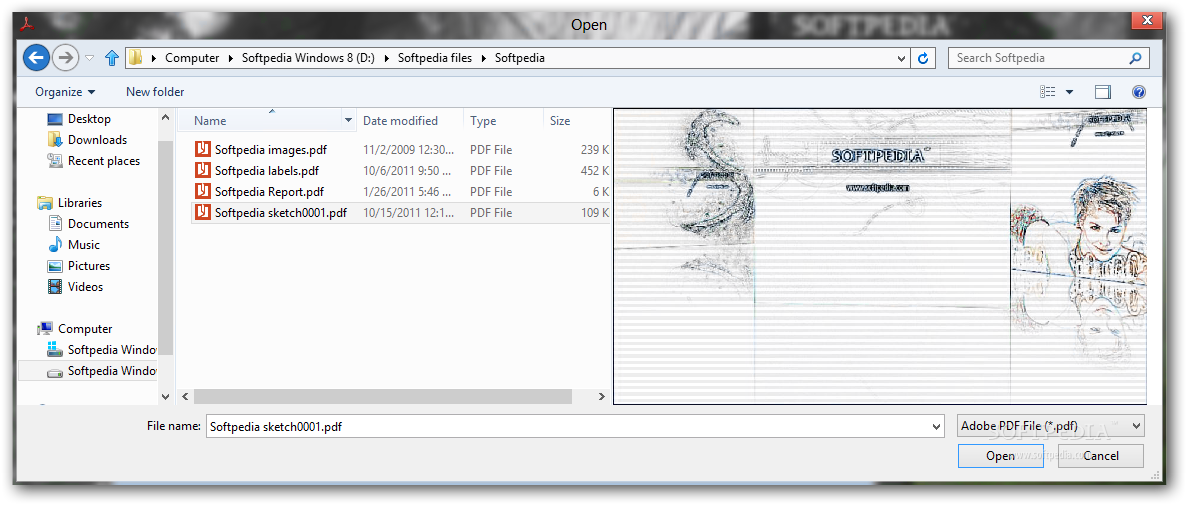Click the Back navigation arrow

pyautogui.click(x=36, y=58)
